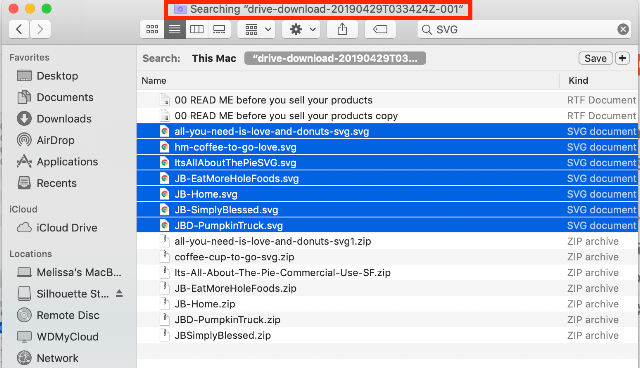Image resolution: width=640 pixels, height=368 pixels.
Task: Select JB-Home.zip archive
Action: (x=387, y=304)
